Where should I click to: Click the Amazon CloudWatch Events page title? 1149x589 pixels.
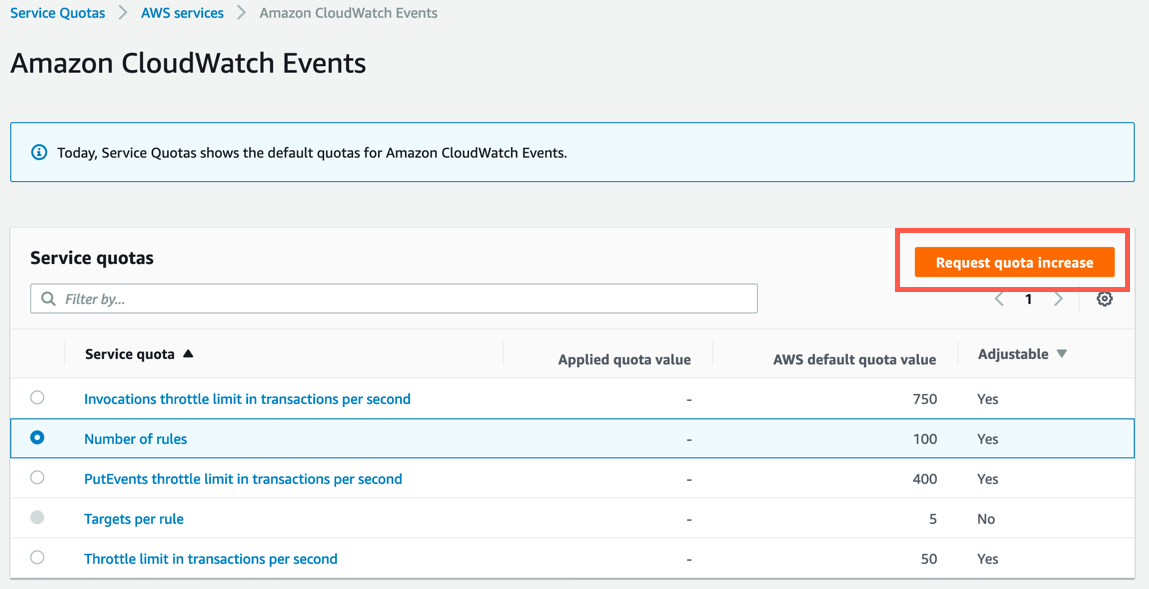coord(188,63)
